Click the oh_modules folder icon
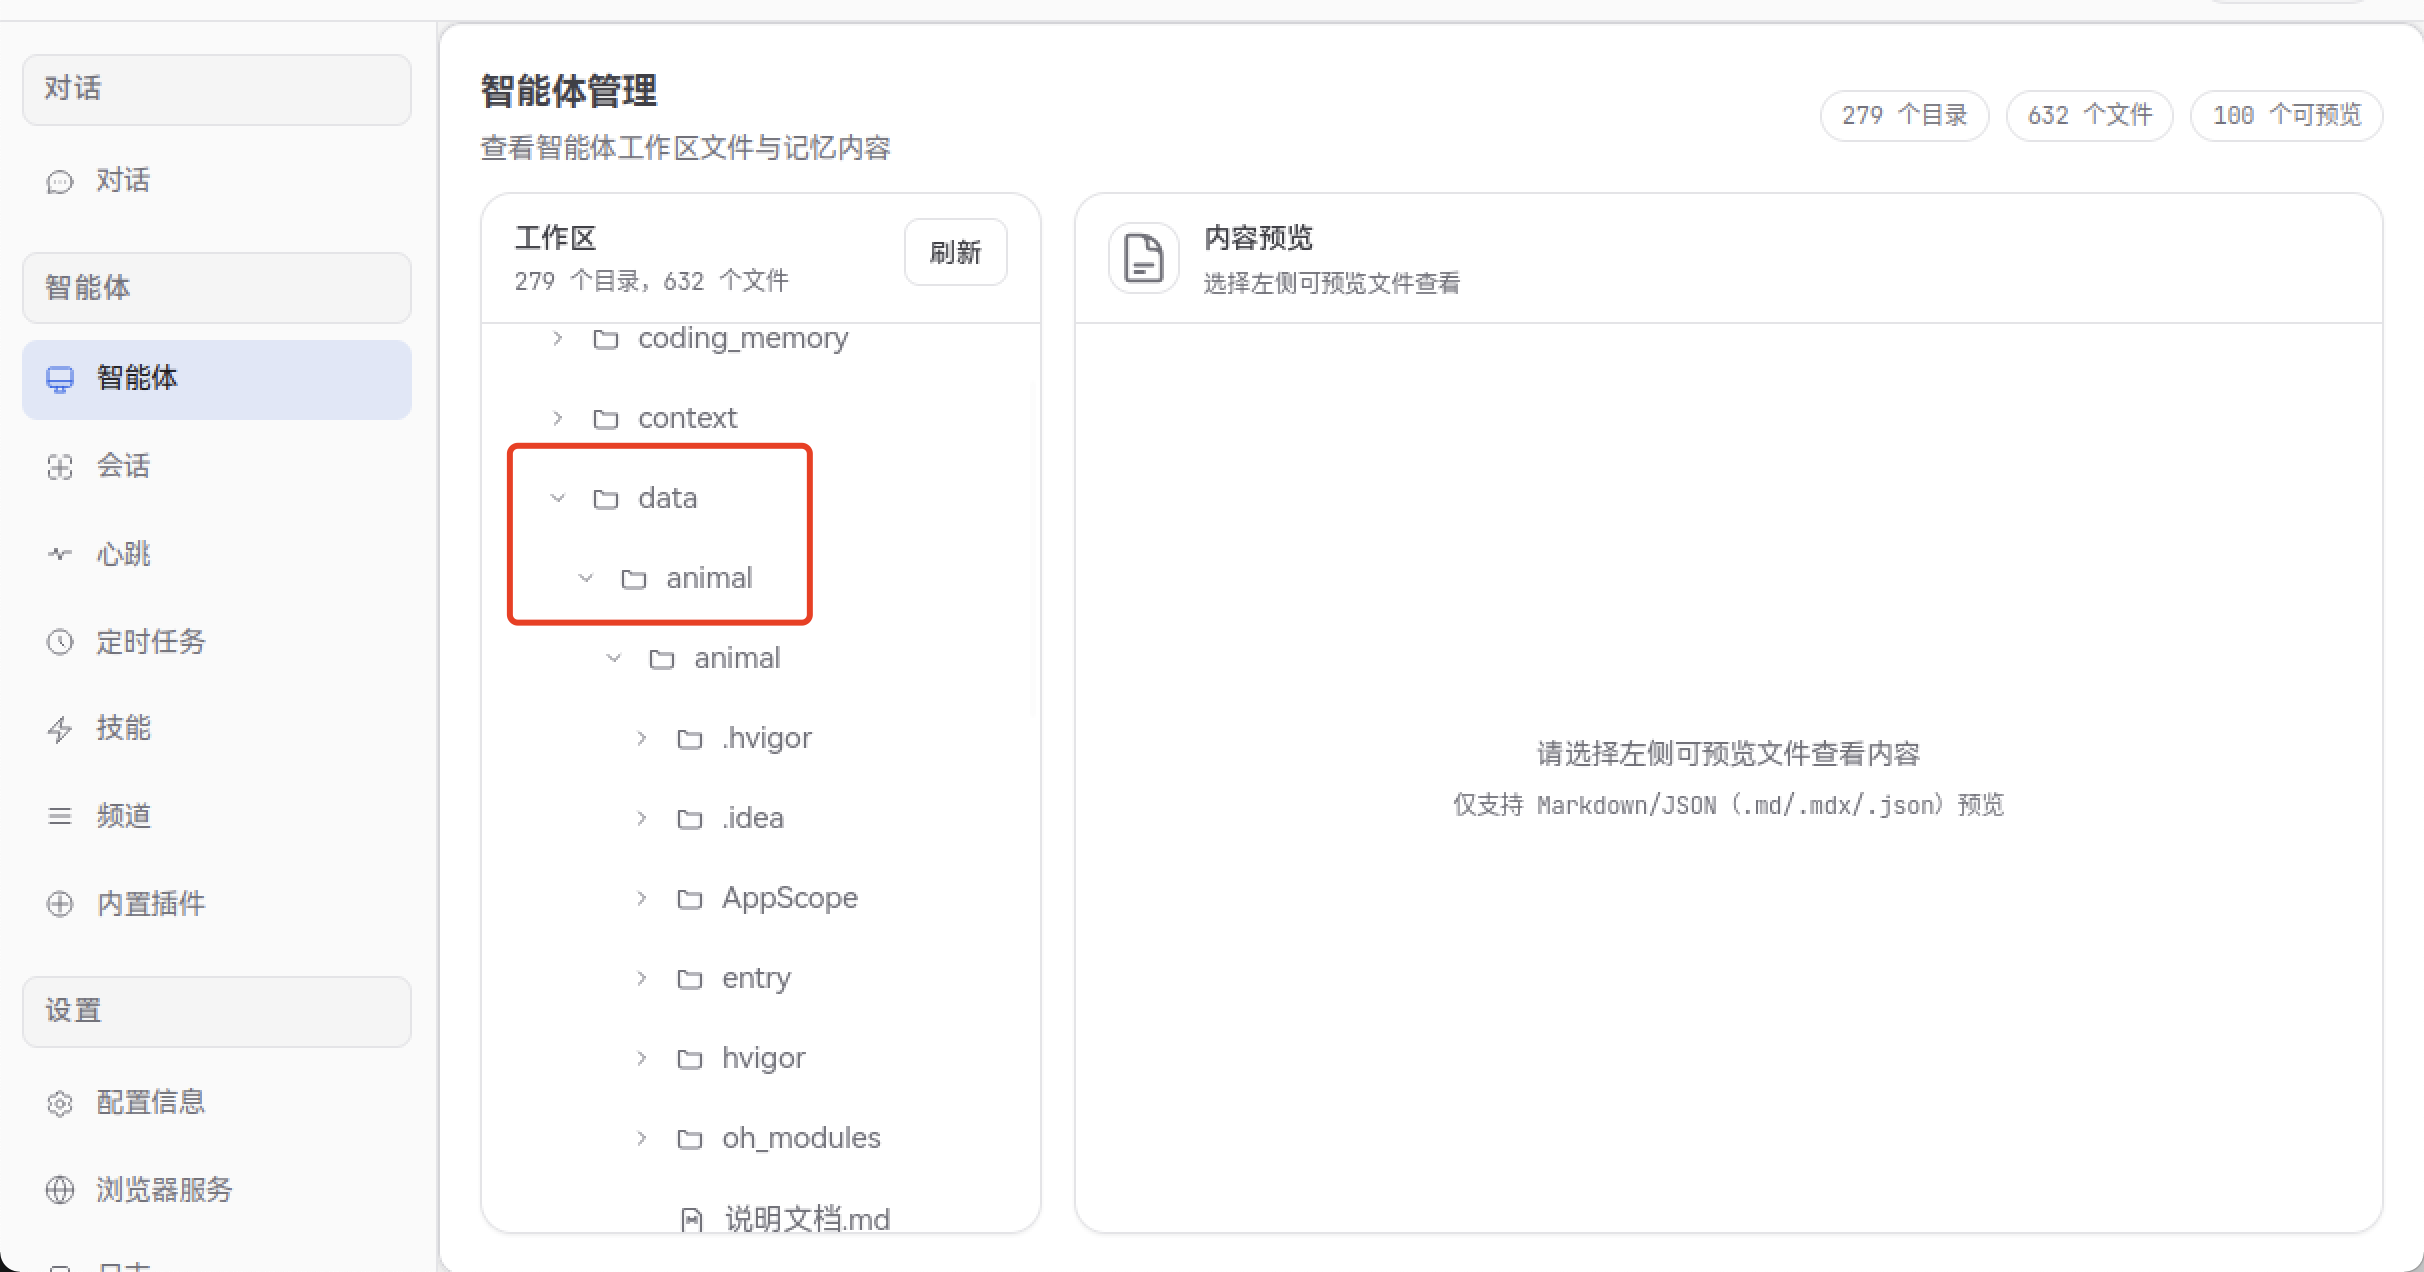Image resolution: width=2424 pixels, height=1272 pixels. click(690, 1139)
